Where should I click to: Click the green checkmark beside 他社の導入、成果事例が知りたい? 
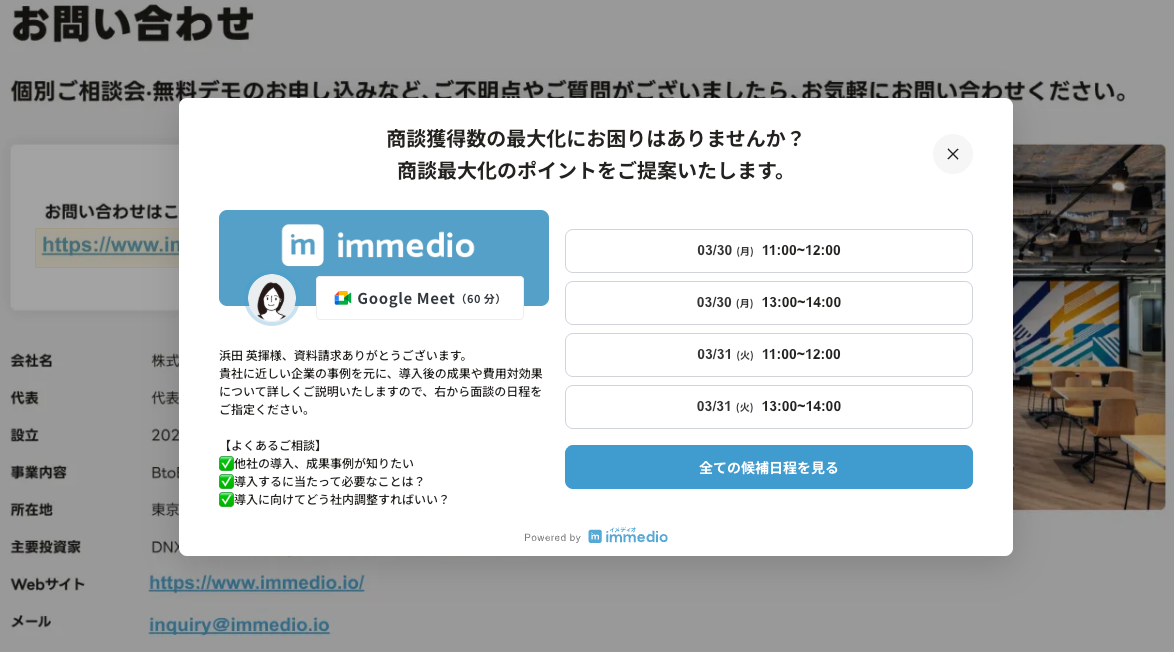click(x=226, y=464)
